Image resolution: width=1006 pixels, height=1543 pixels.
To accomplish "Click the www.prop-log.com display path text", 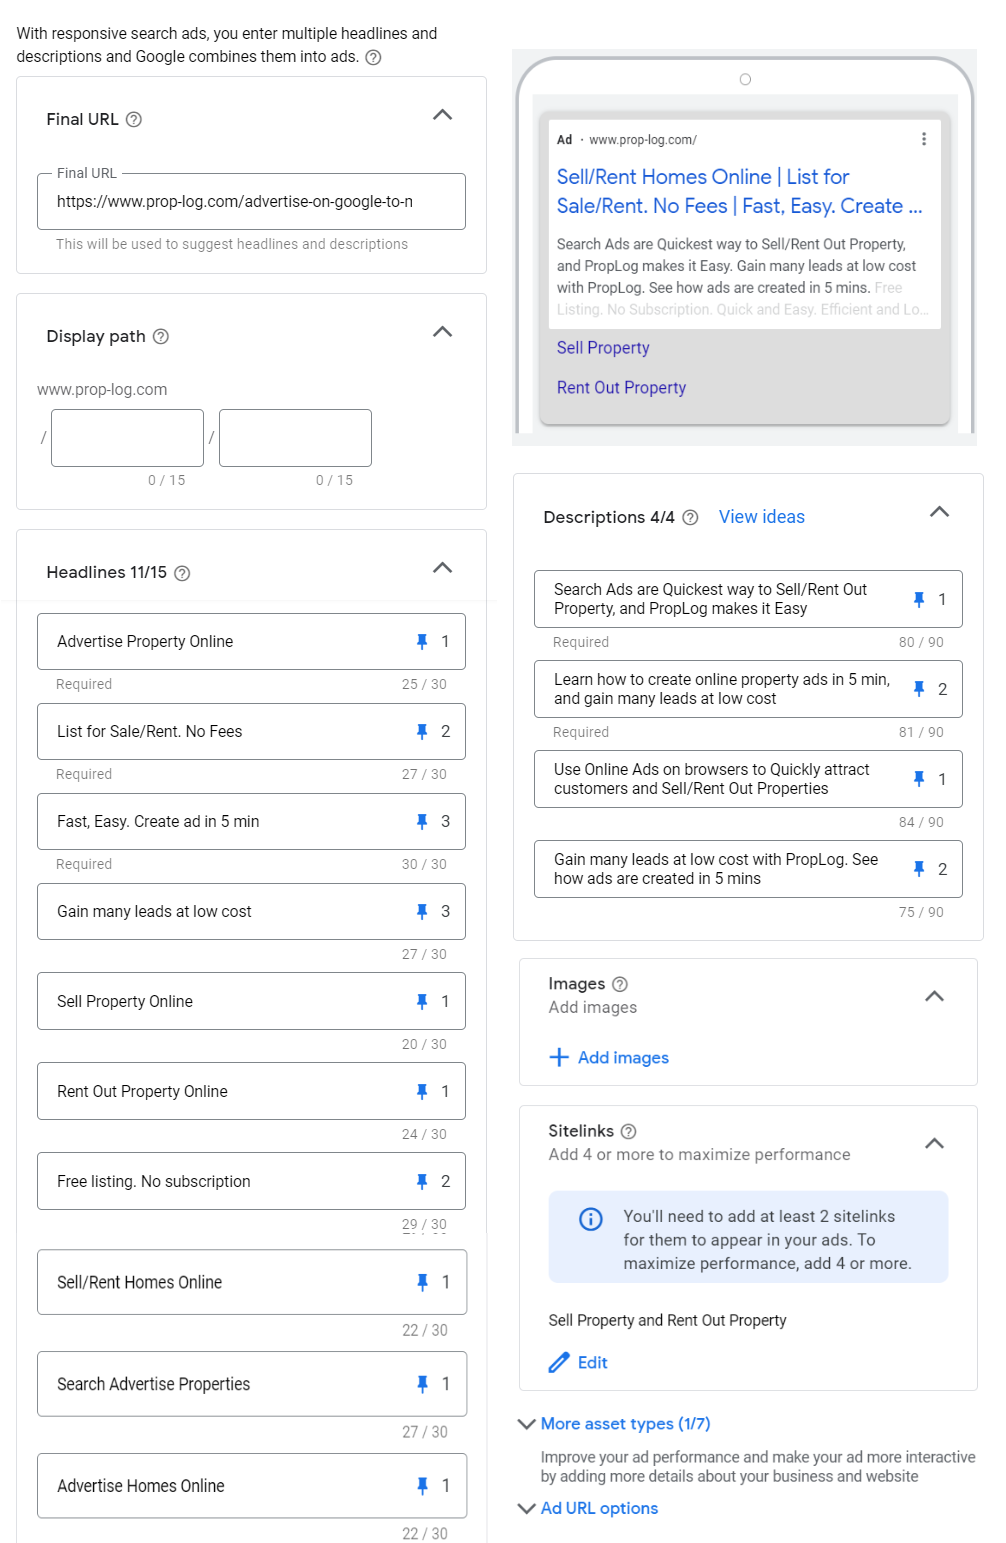I will click(x=102, y=389).
